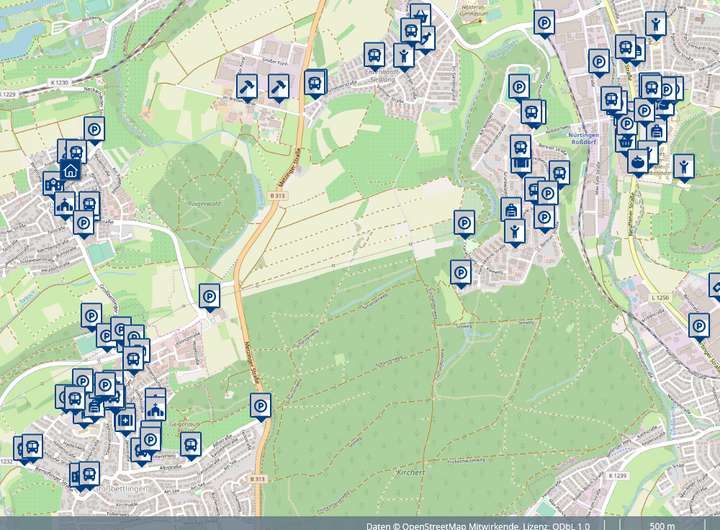This screenshot has width=720, height=530.
Task: Click the isolated bus marker near Albstraße
Action: 189,444
